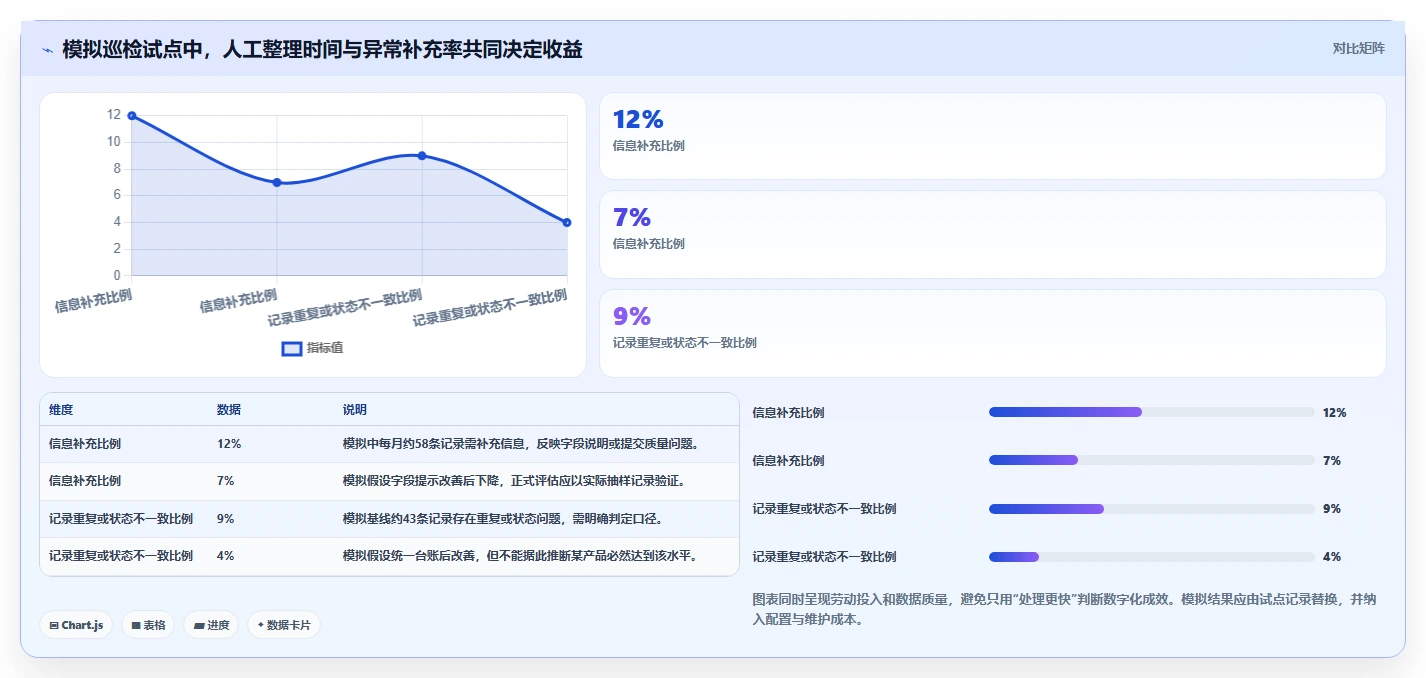Image resolution: width=1426 pixels, height=678 pixels.
Task: Select the 表格 chip
Action: pyautogui.click(x=148, y=625)
